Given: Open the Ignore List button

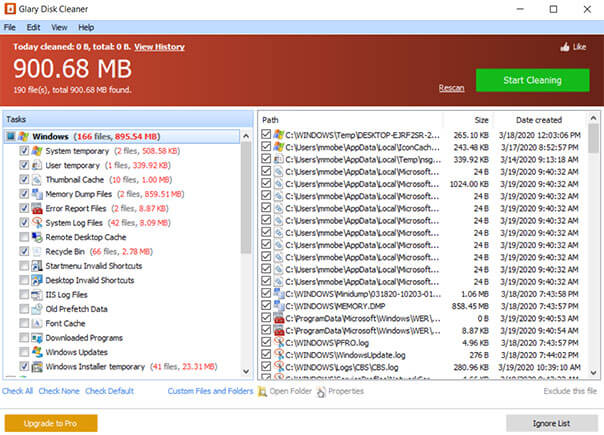Looking at the screenshot, I should [552, 423].
